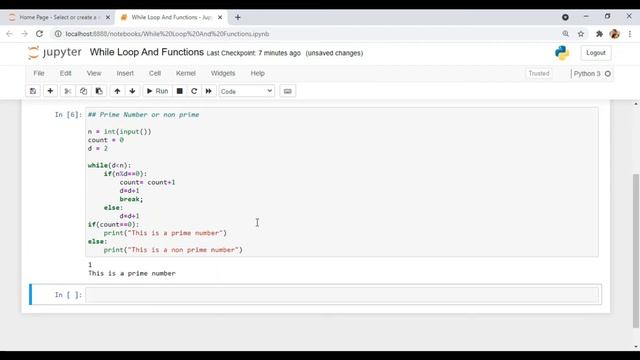
Task: Go forward in browser history
Action: tap(24, 34)
